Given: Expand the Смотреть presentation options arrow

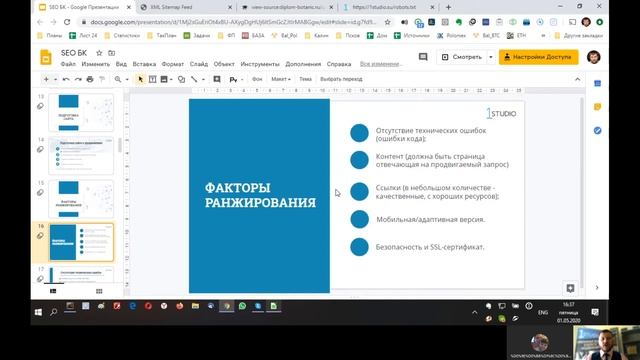Looking at the screenshot, I should pos(491,57).
